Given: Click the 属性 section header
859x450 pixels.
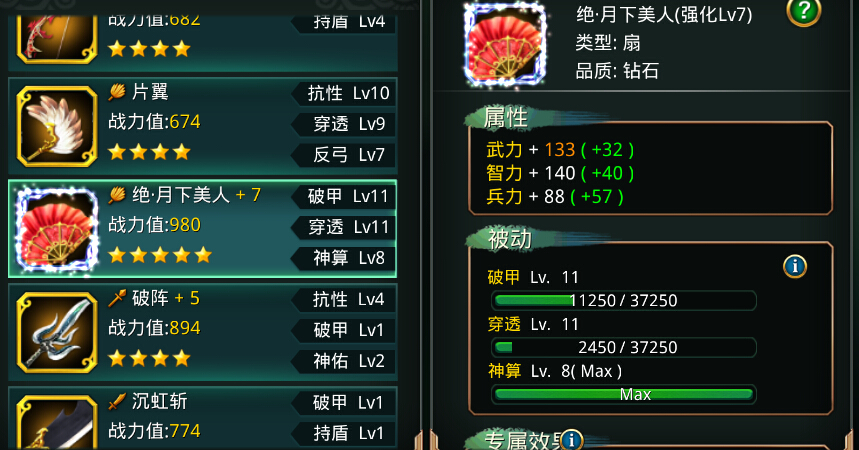Looking at the screenshot, I should (x=505, y=117).
